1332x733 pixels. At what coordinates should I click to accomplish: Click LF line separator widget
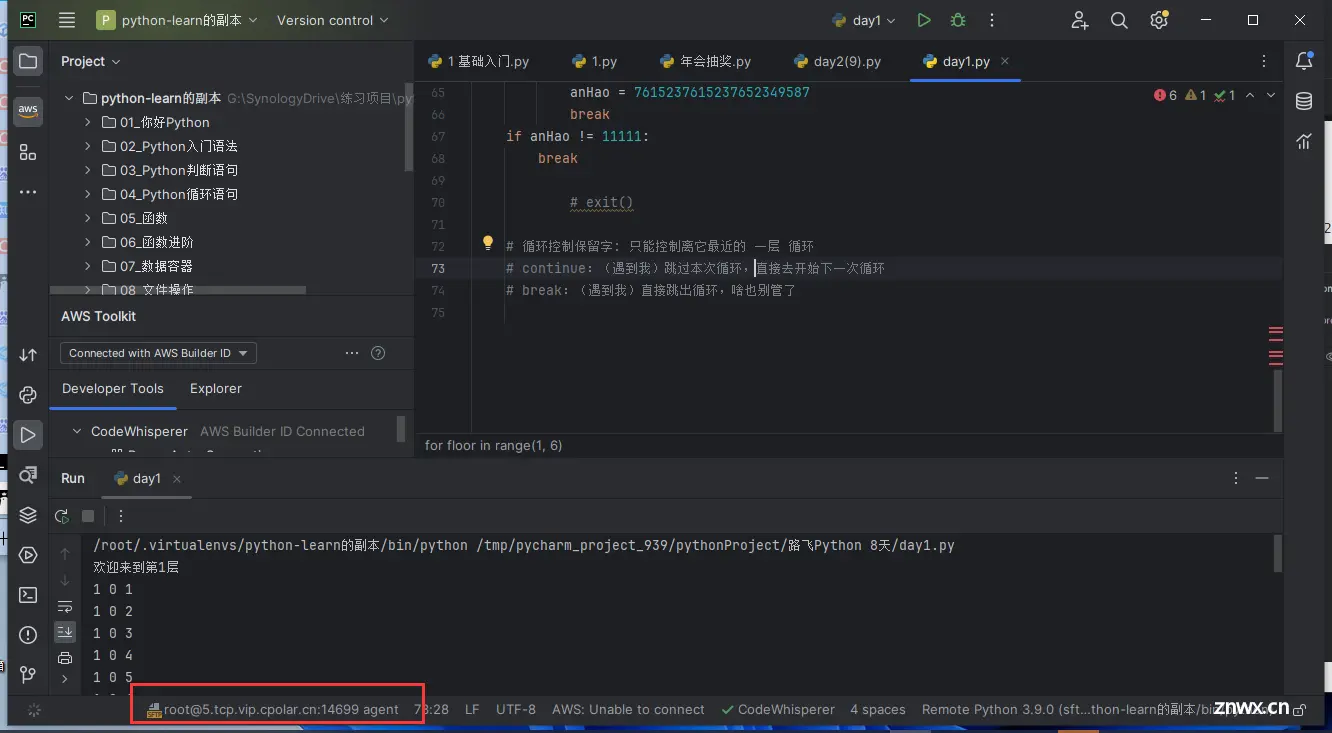[x=472, y=710]
